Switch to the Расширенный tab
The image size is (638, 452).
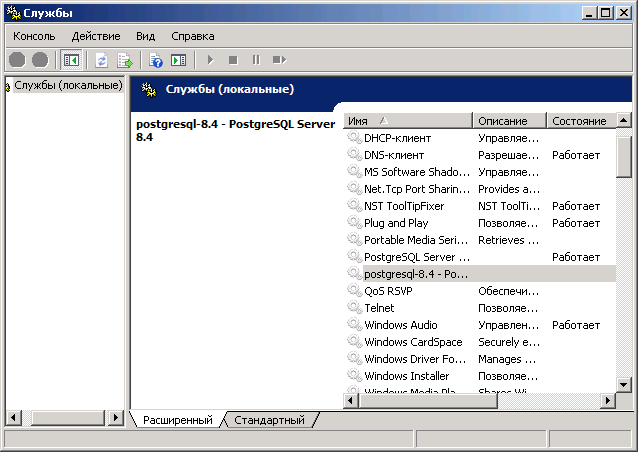[178, 420]
